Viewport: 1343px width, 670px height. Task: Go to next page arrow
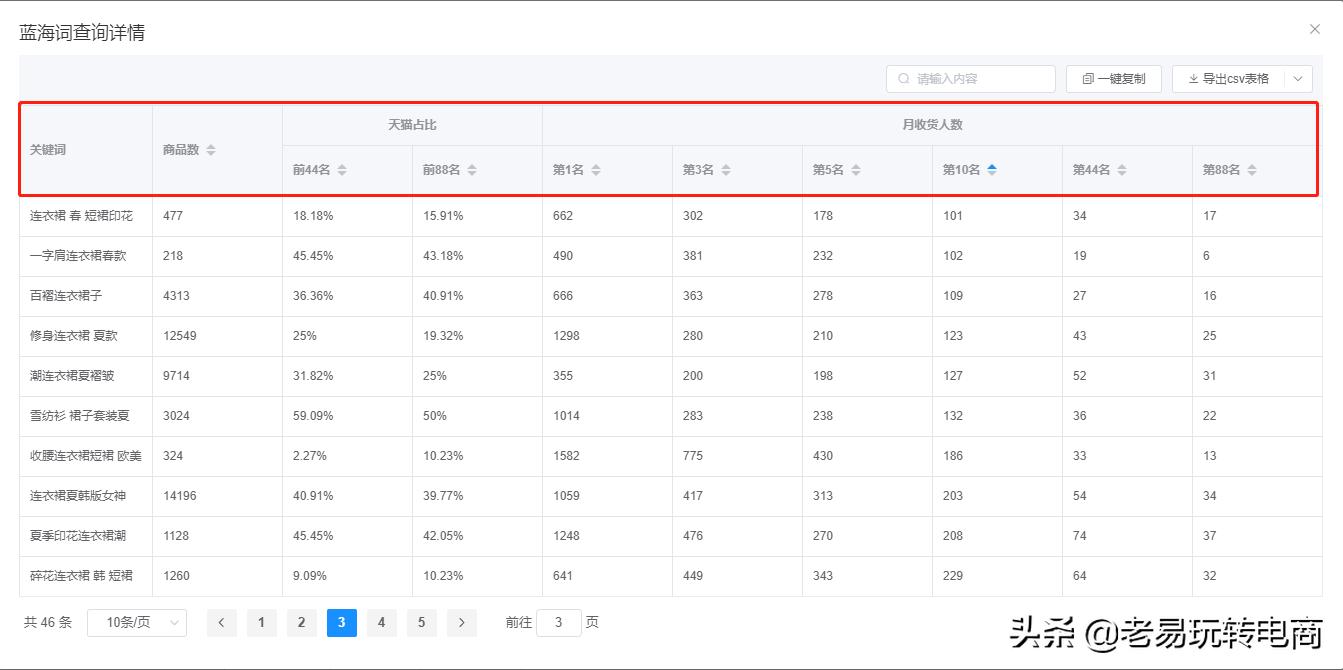click(x=461, y=622)
